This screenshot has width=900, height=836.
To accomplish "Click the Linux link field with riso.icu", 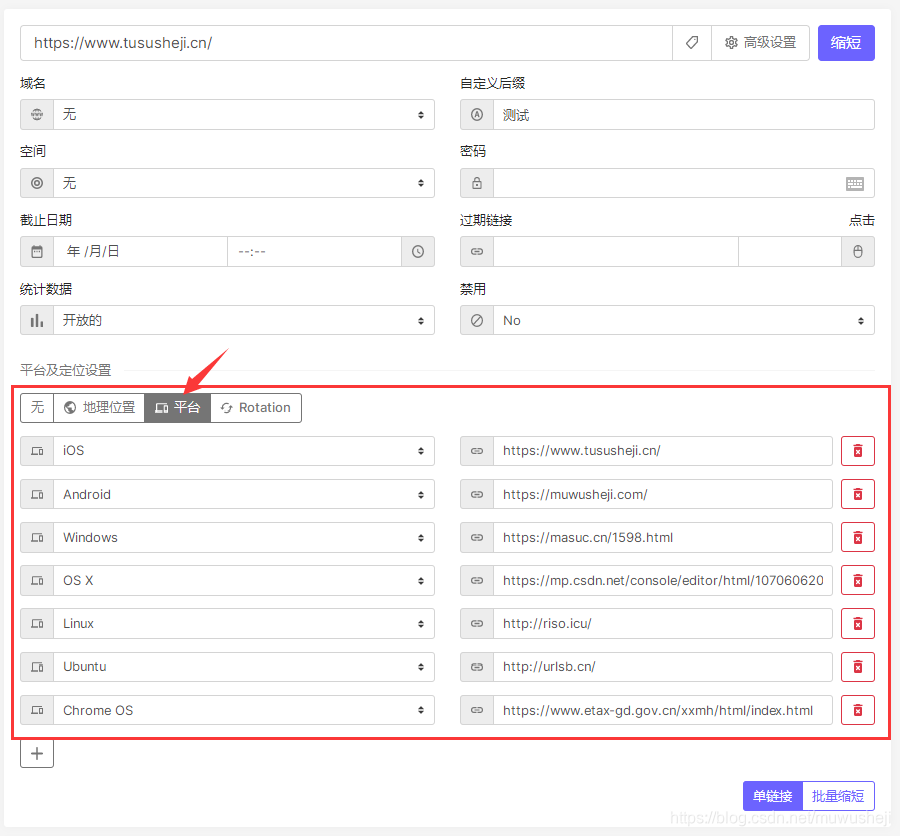I will click(x=663, y=624).
